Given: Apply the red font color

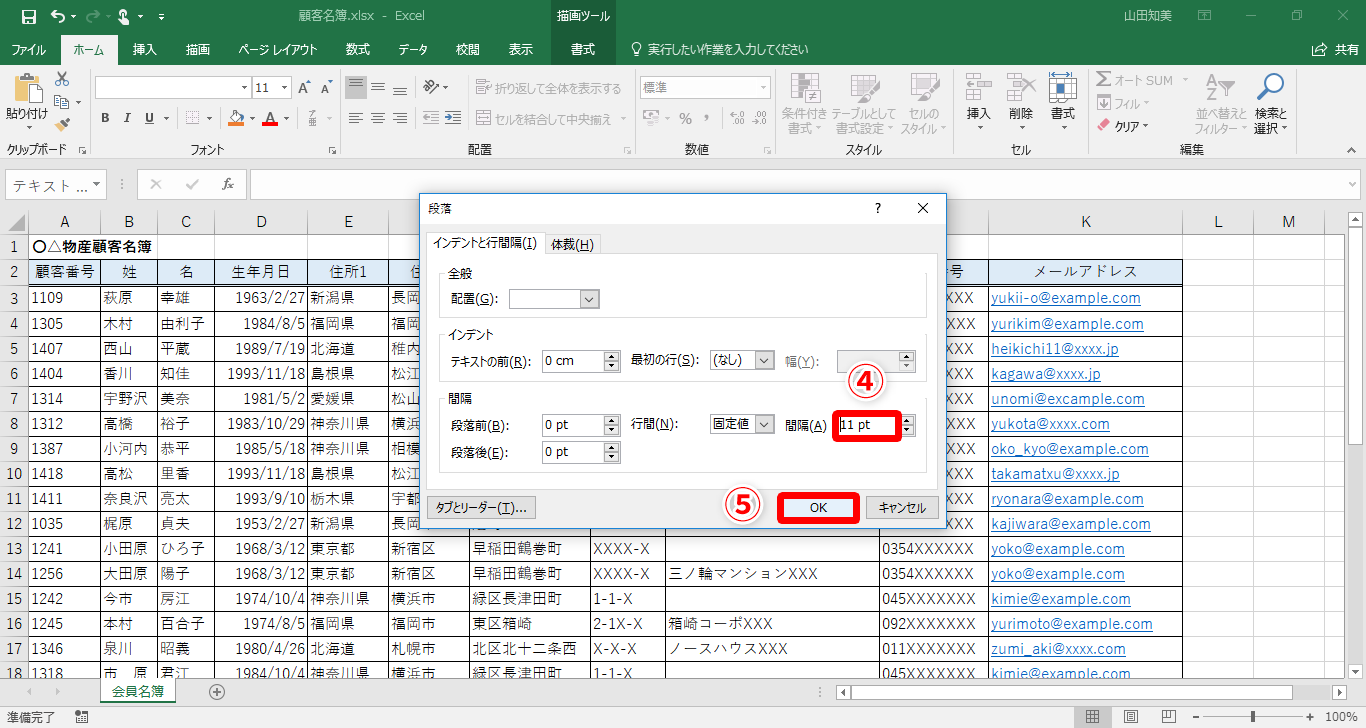Looking at the screenshot, I should 269,119.
